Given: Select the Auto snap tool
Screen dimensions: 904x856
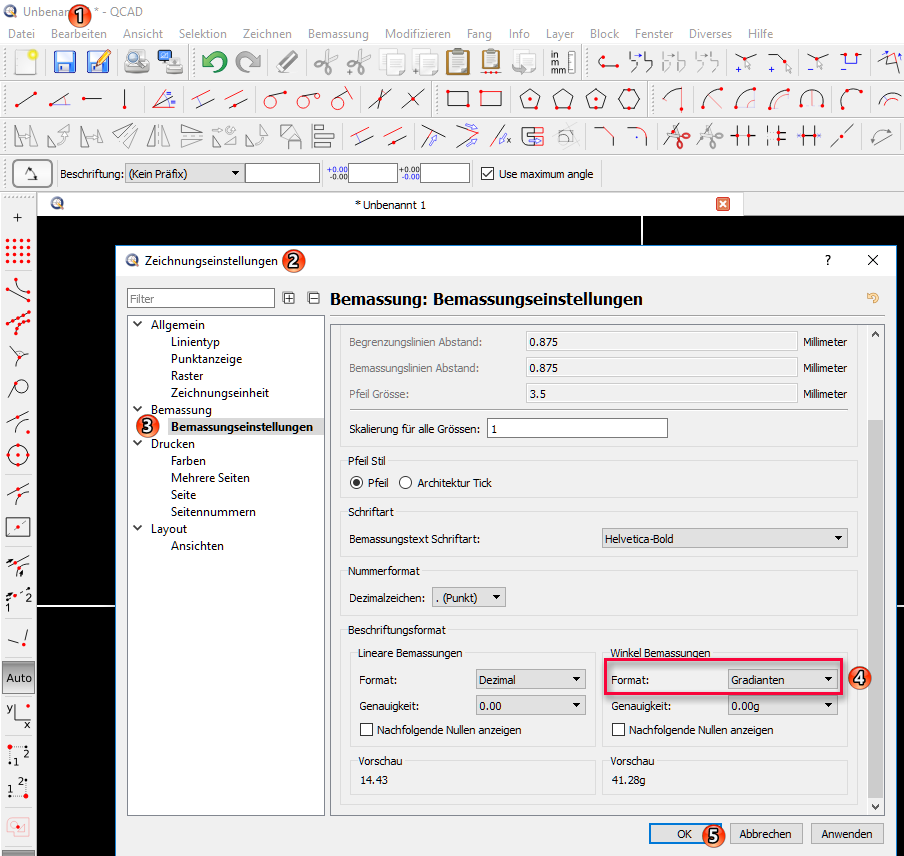Looking at the screenshot, I should click(18, 677).
